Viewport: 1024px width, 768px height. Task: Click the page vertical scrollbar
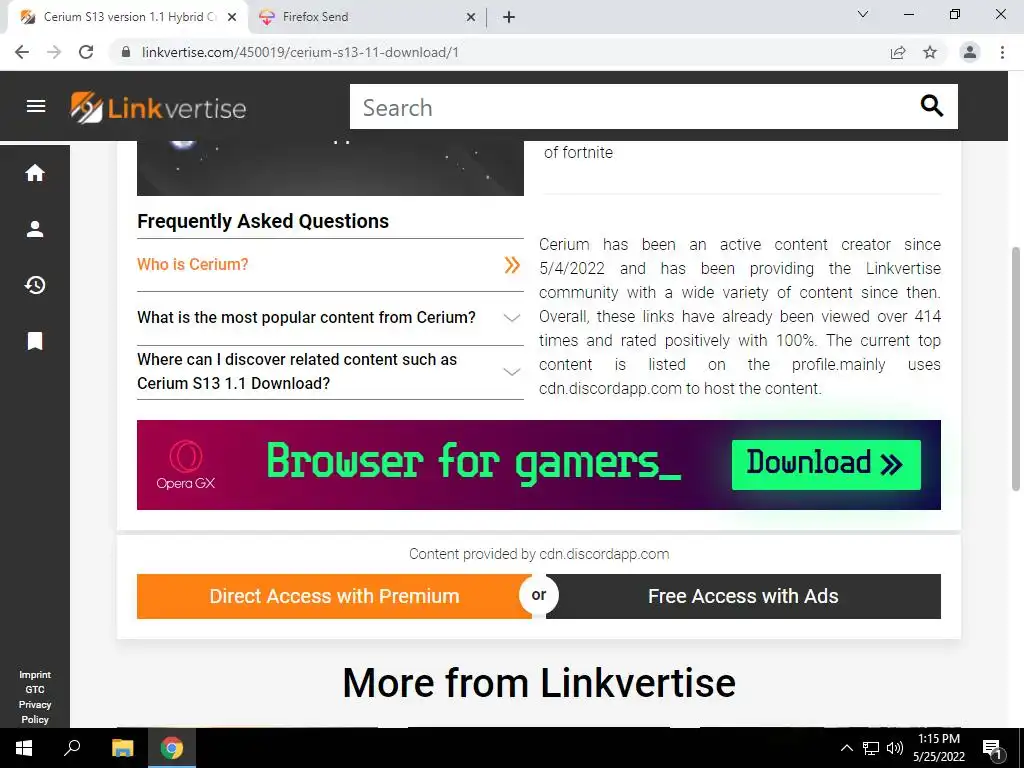pyautogui.click(x=1016, y=368)
